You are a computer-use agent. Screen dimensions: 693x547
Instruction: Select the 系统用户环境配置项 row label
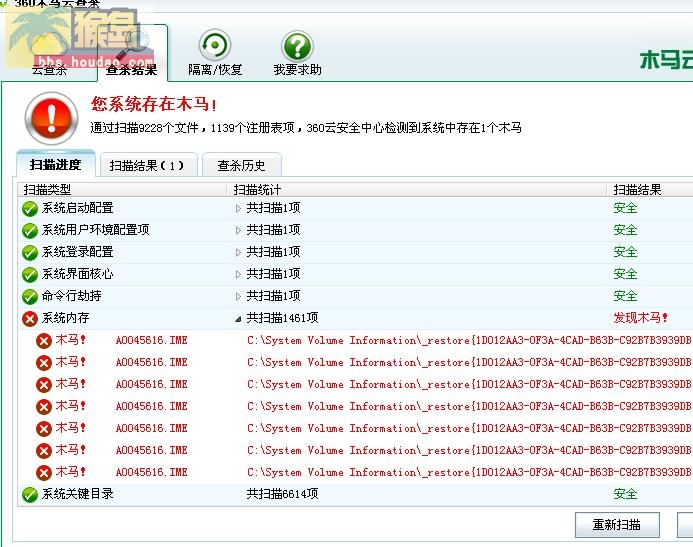pos(95,230)
